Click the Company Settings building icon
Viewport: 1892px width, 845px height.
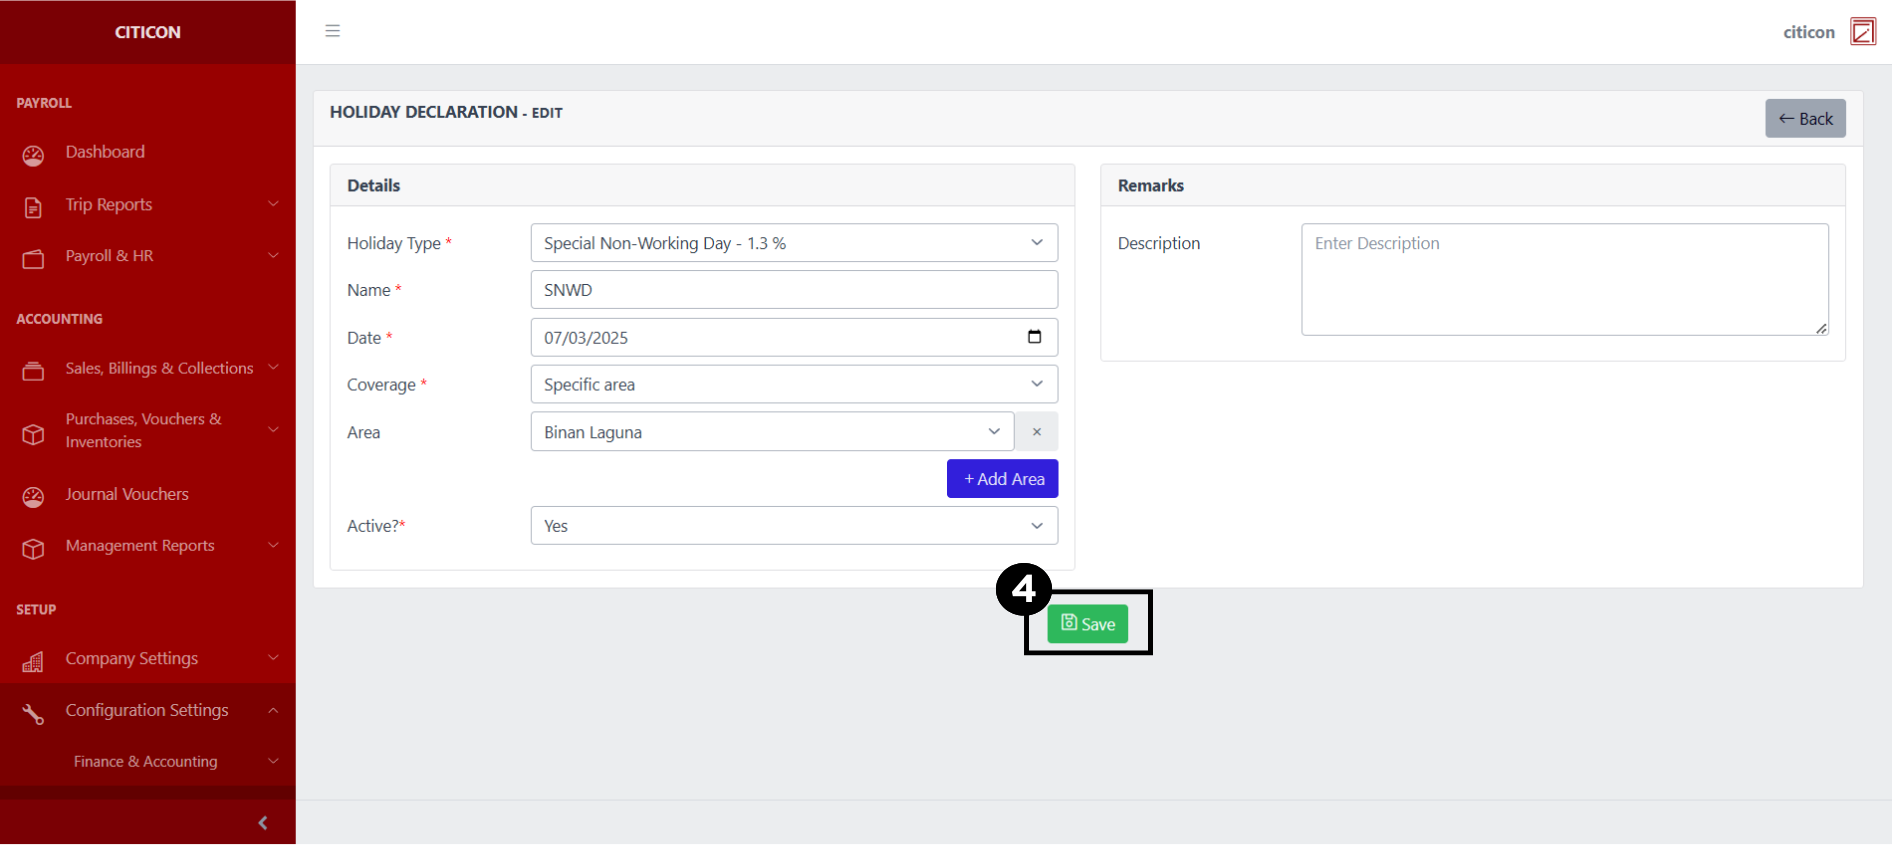coord(33,661)
